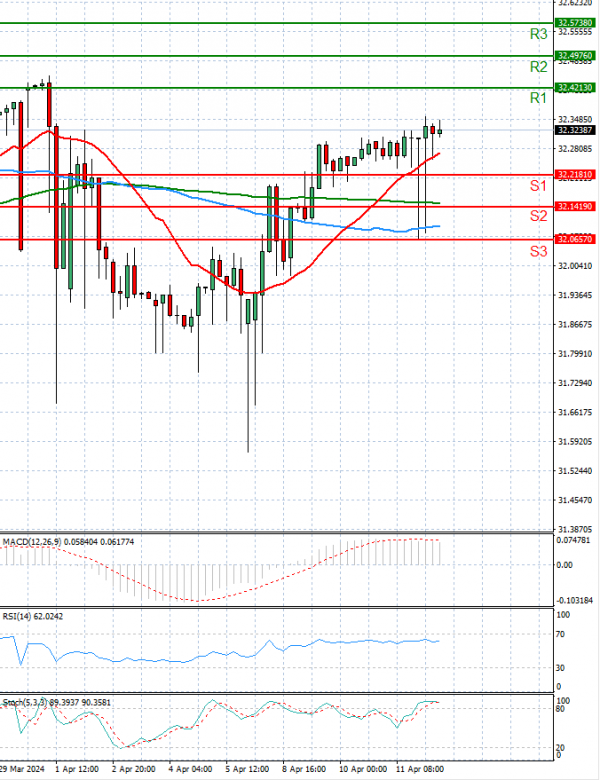Image resolution: width=600 pixels, height=780 pixels.
Task: Click the RSI 70 level value
Action: coord(560,634)
